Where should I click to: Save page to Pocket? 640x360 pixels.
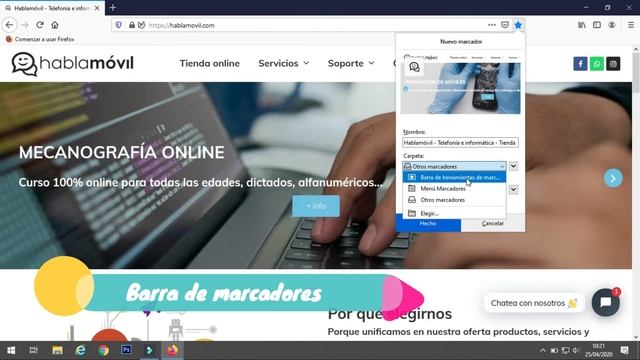(x=505, y=25)
